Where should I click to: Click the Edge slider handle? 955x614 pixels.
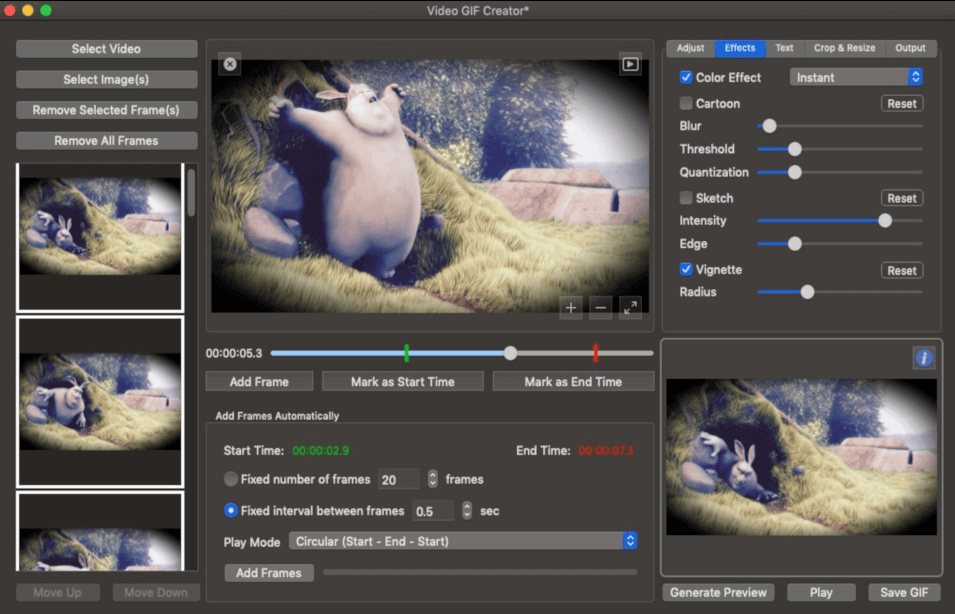(795, 244)
